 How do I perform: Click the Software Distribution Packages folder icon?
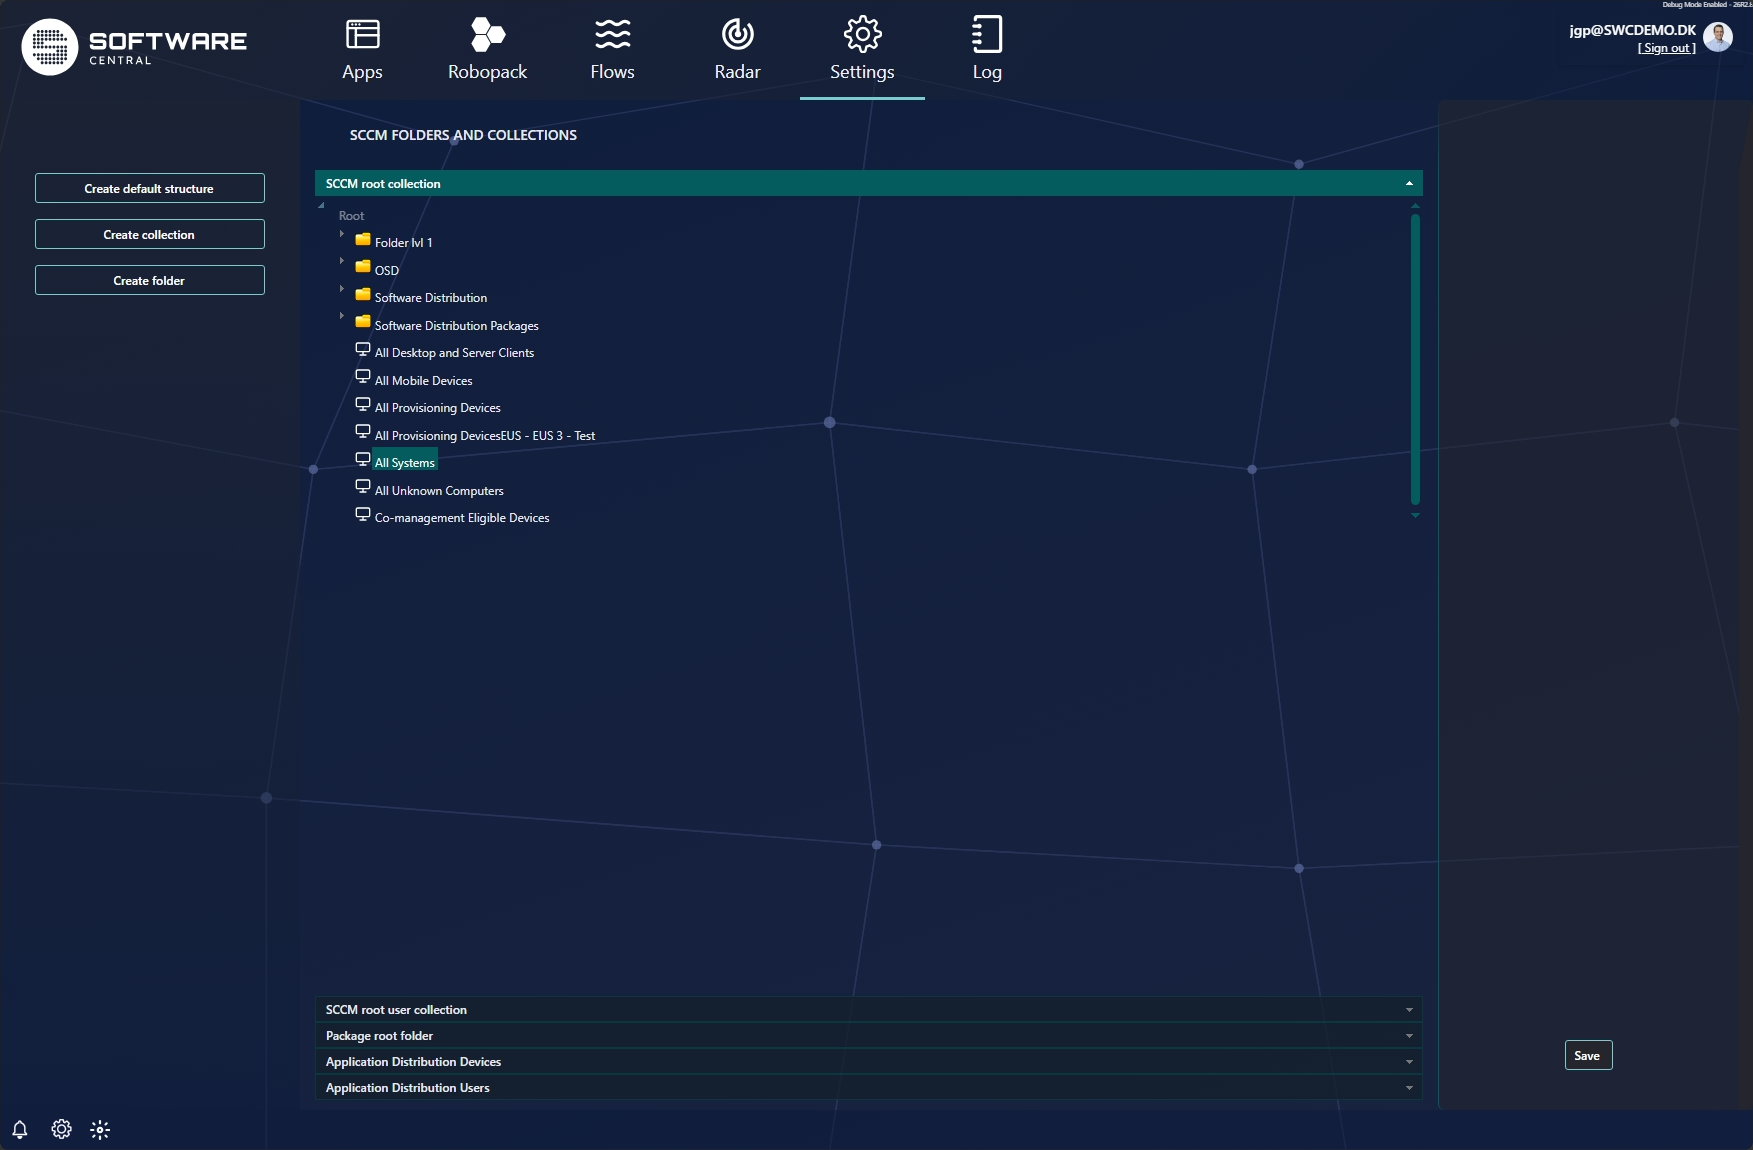(x=363, y=322)
